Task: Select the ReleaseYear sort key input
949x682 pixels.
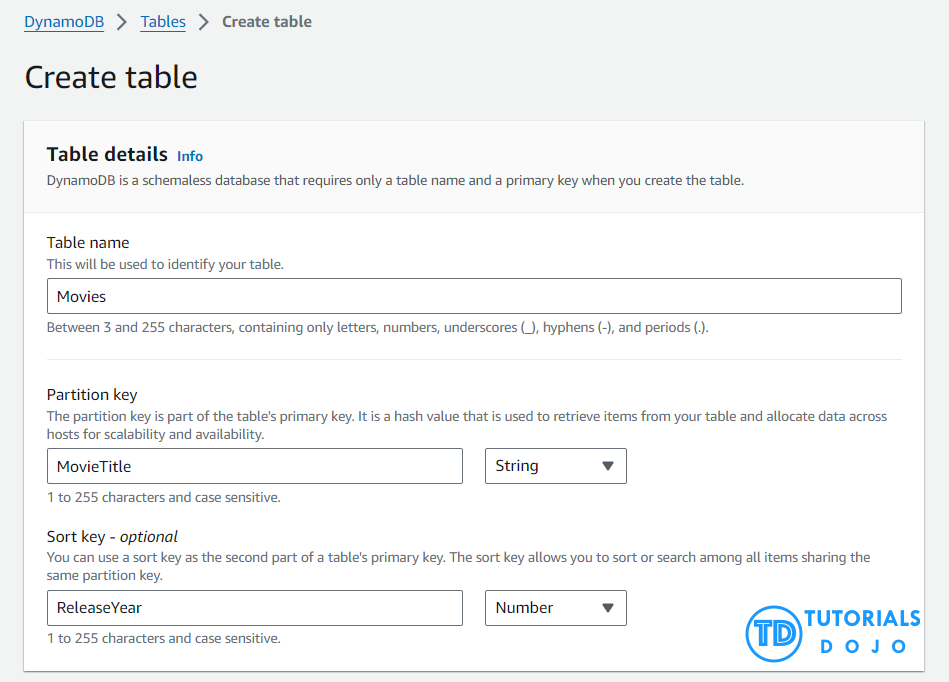Action: pos(255,608)
